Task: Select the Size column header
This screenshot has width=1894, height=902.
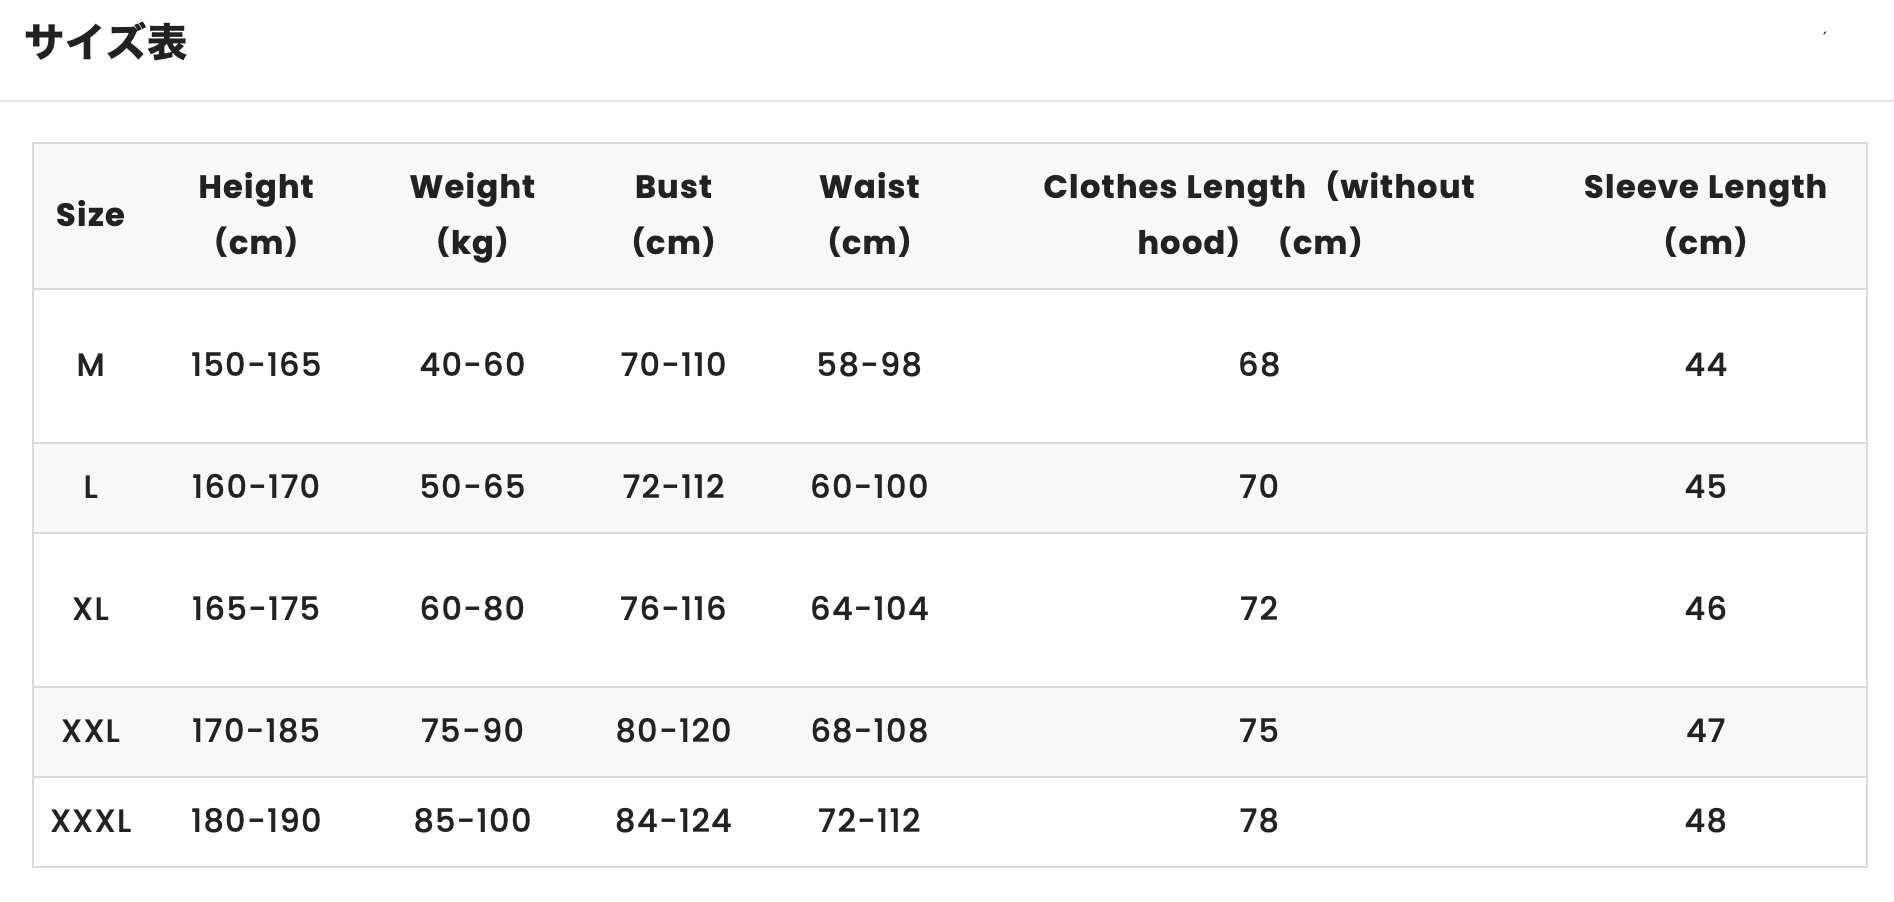Action: click(90, 214)
